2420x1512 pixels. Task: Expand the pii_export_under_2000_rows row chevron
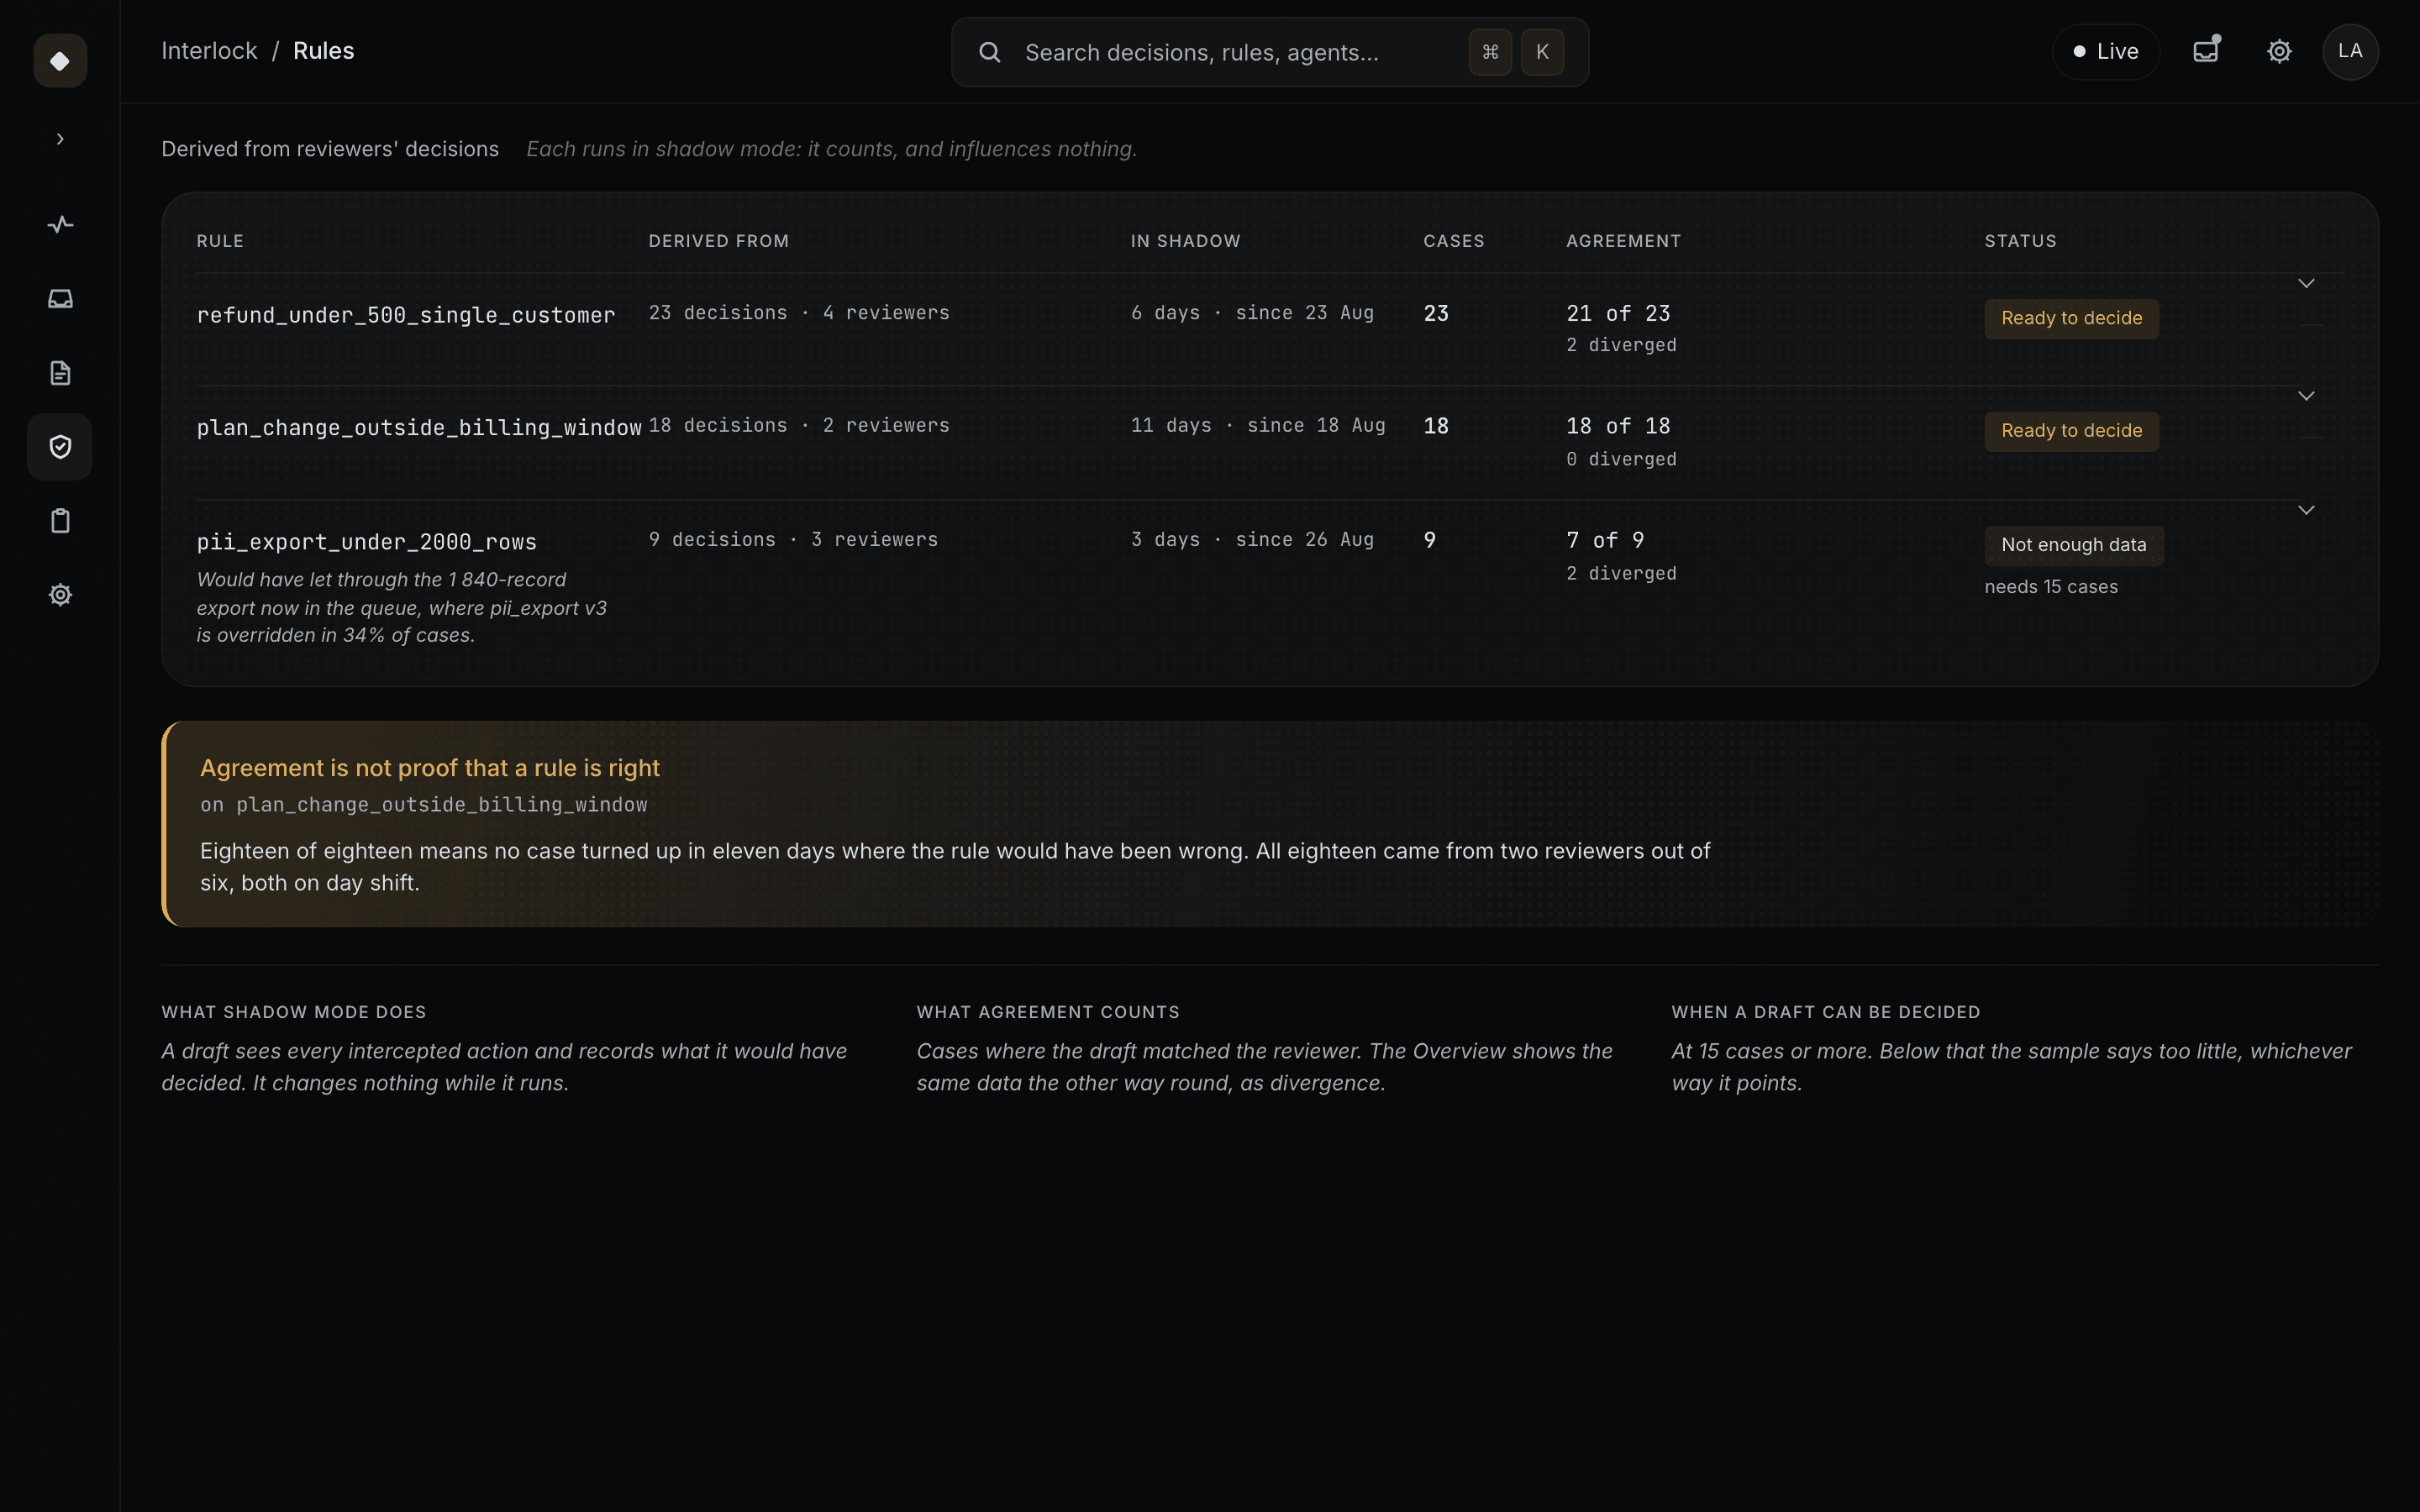pos(2306,510)
